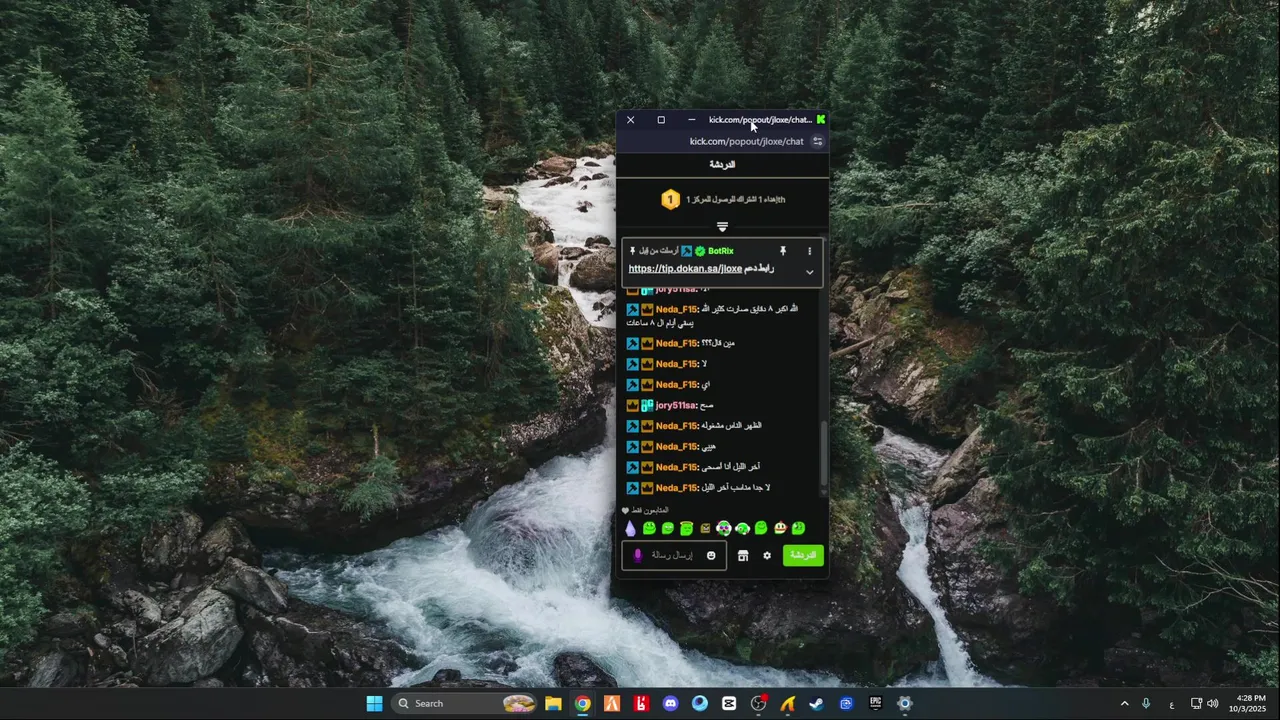Select the first green smiling blob emote
1280x720 pixels.
(649, 528)
